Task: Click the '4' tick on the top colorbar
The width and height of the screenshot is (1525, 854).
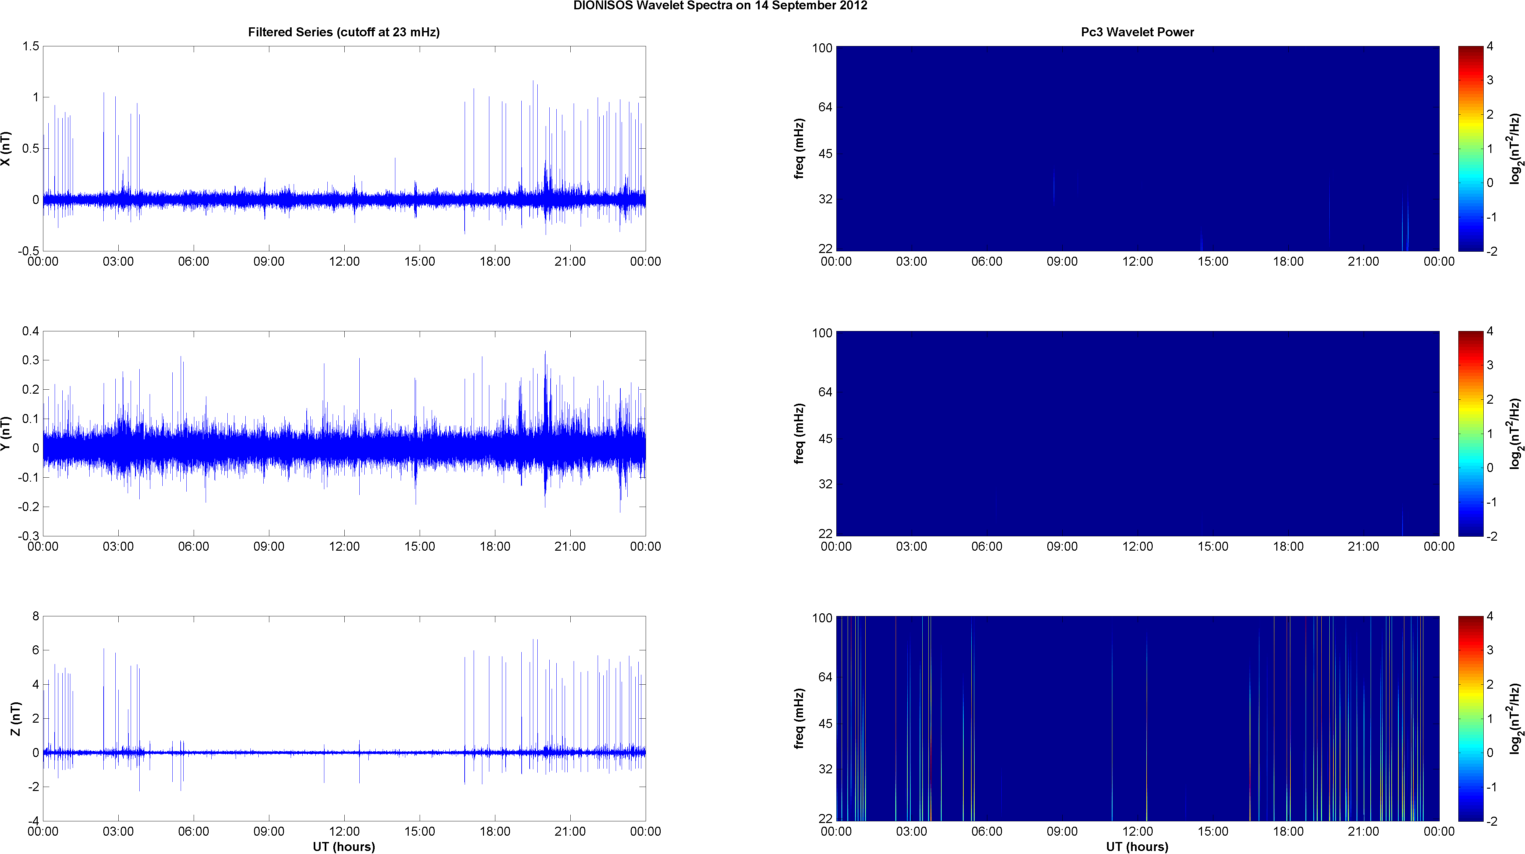Action: coord(1490,47)
